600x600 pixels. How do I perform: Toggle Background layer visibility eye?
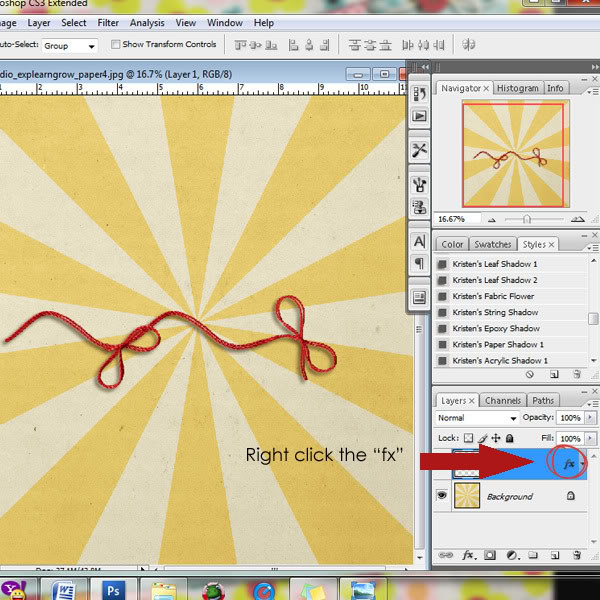442,496
